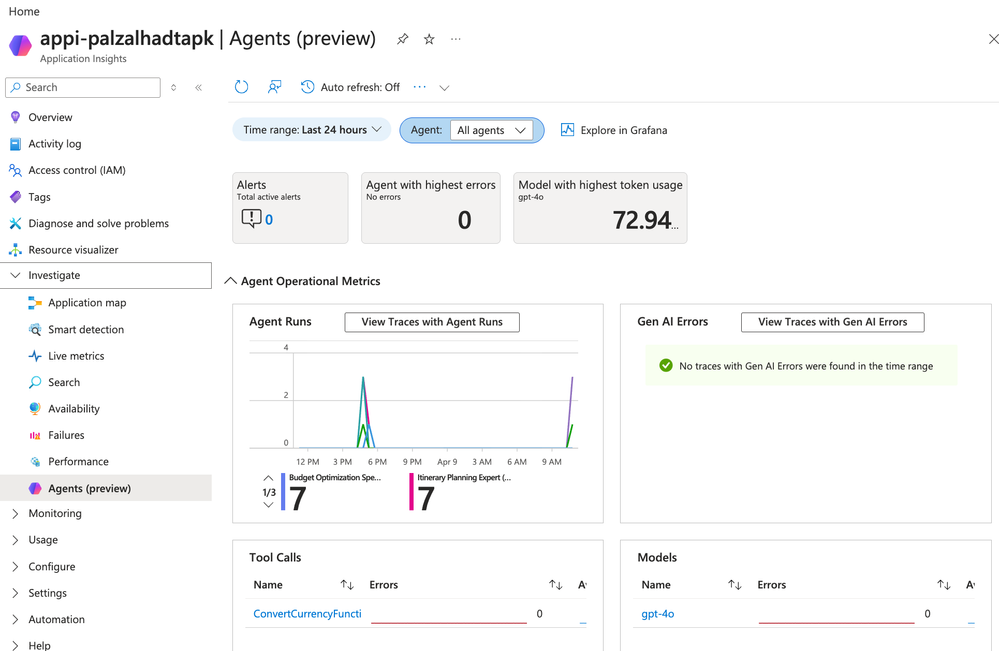
Task: Click the green success check icon
Action: 666,366
